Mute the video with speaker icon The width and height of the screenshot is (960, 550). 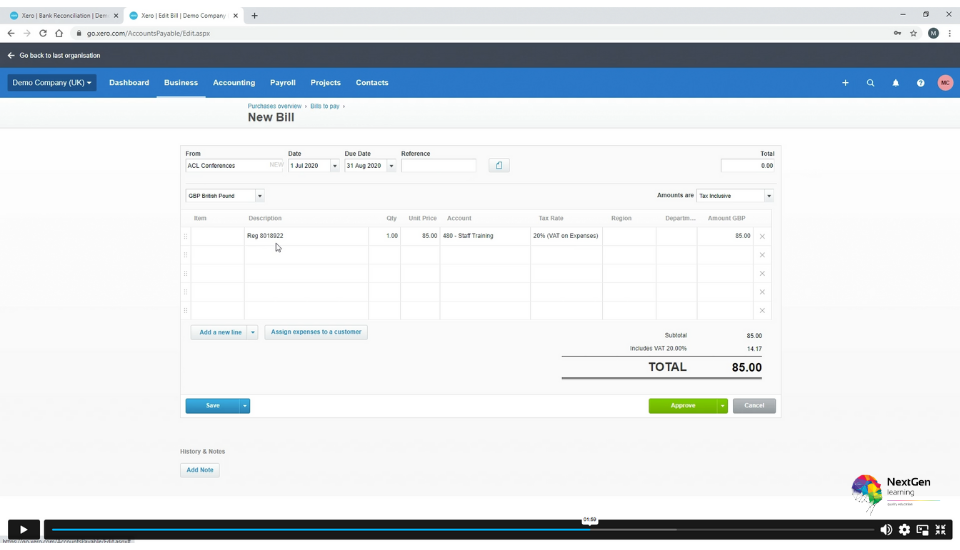tap(886, 530)
